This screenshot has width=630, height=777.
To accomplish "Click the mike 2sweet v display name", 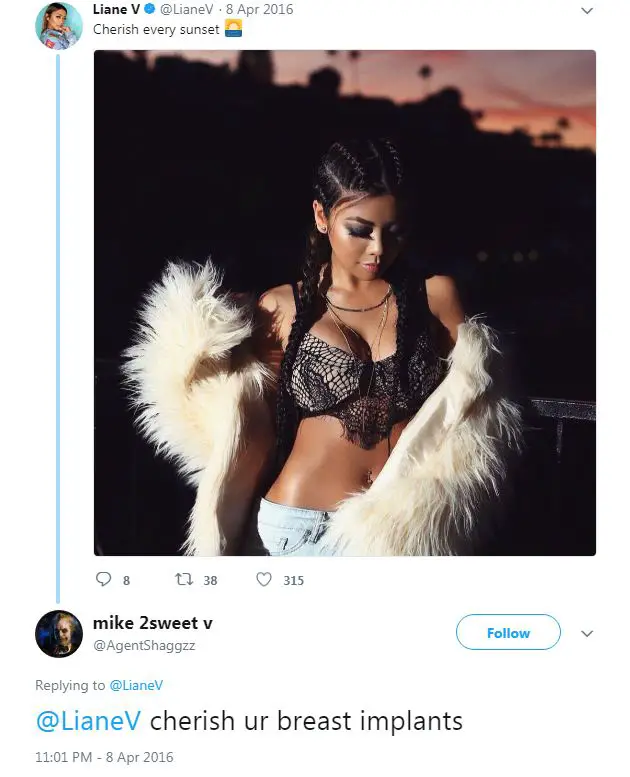I will pyautogui.click(x=153, y=623).
